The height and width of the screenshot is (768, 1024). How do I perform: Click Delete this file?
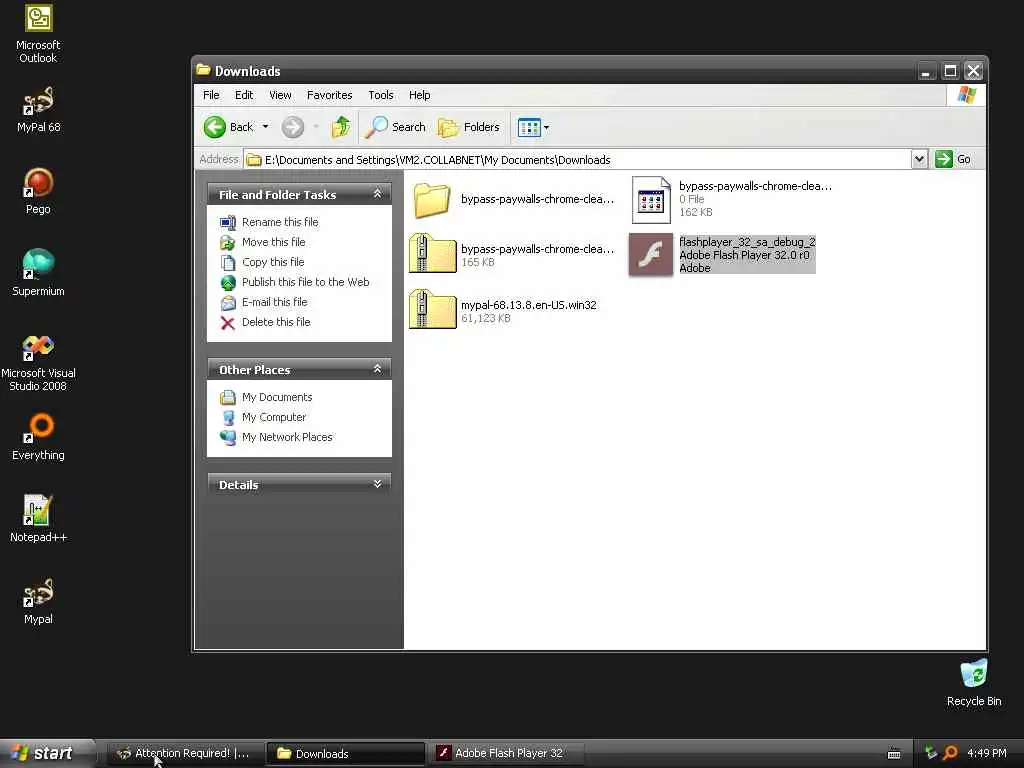pyautogui.click(x=265, y=323)
